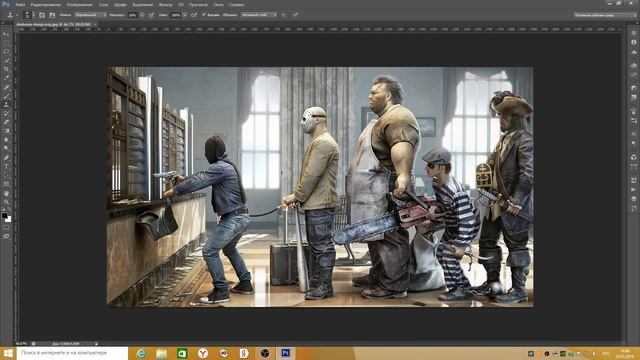Screen dimensions: 640x360
Task: Open the workspace switcher dropdown
Action: coord(605,15)
